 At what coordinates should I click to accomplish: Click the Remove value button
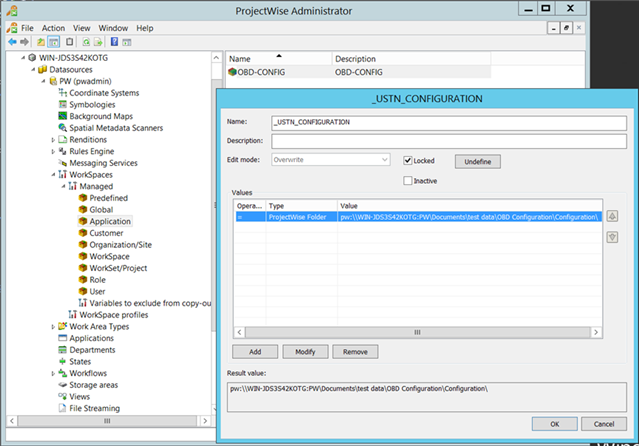tap(355, 351)
